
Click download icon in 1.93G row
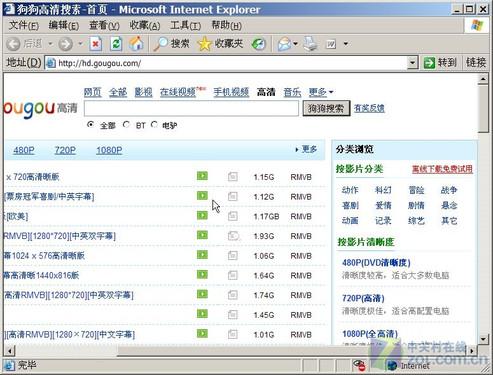click(x=233, y=236)
